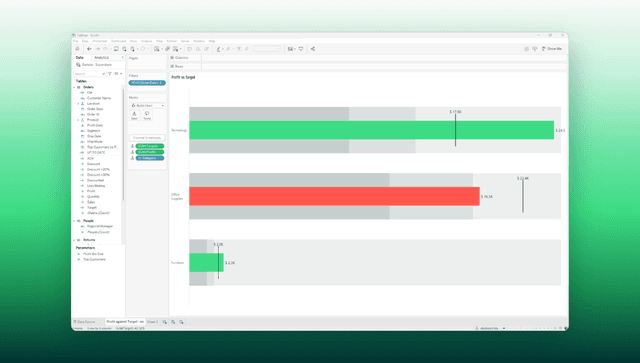Expand the Product hierarchy
Image resolution: width=640 pixels, height=363 pixels.
[78, 120]
